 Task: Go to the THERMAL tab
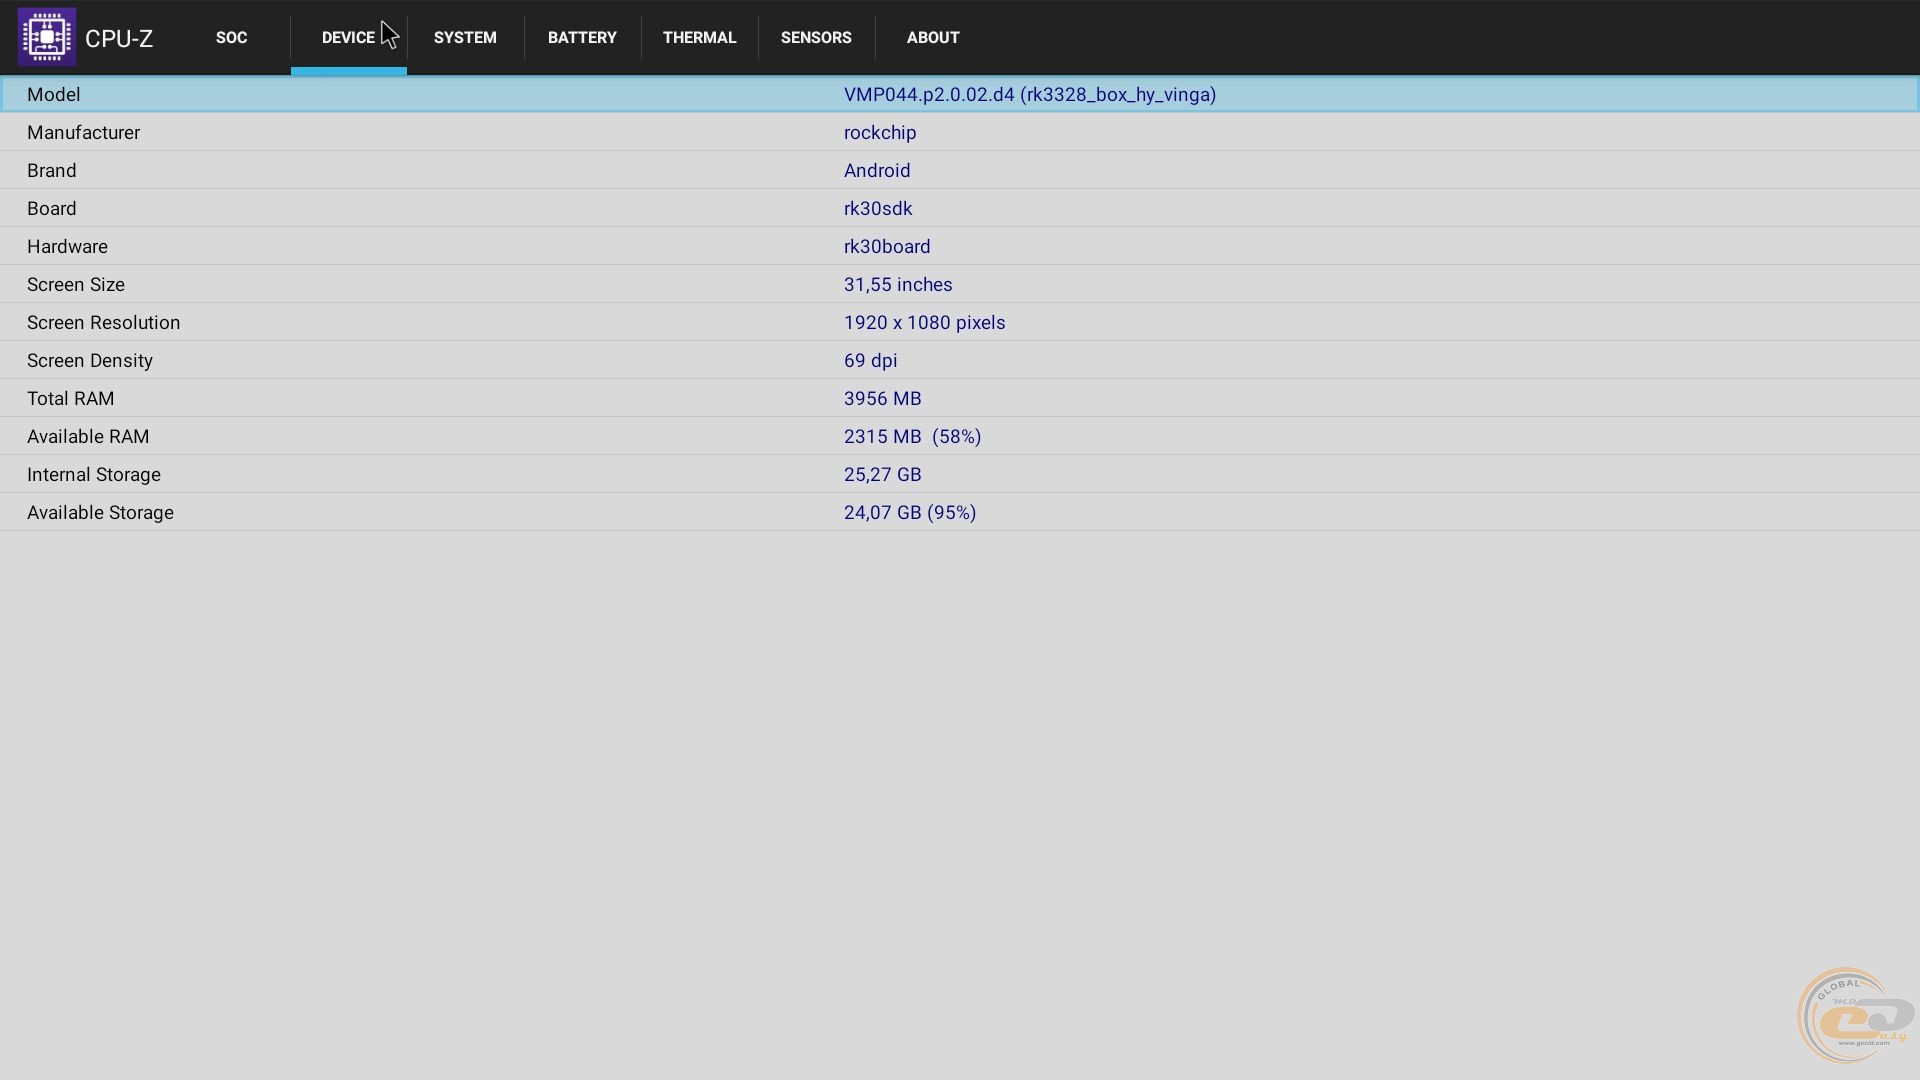699,37
